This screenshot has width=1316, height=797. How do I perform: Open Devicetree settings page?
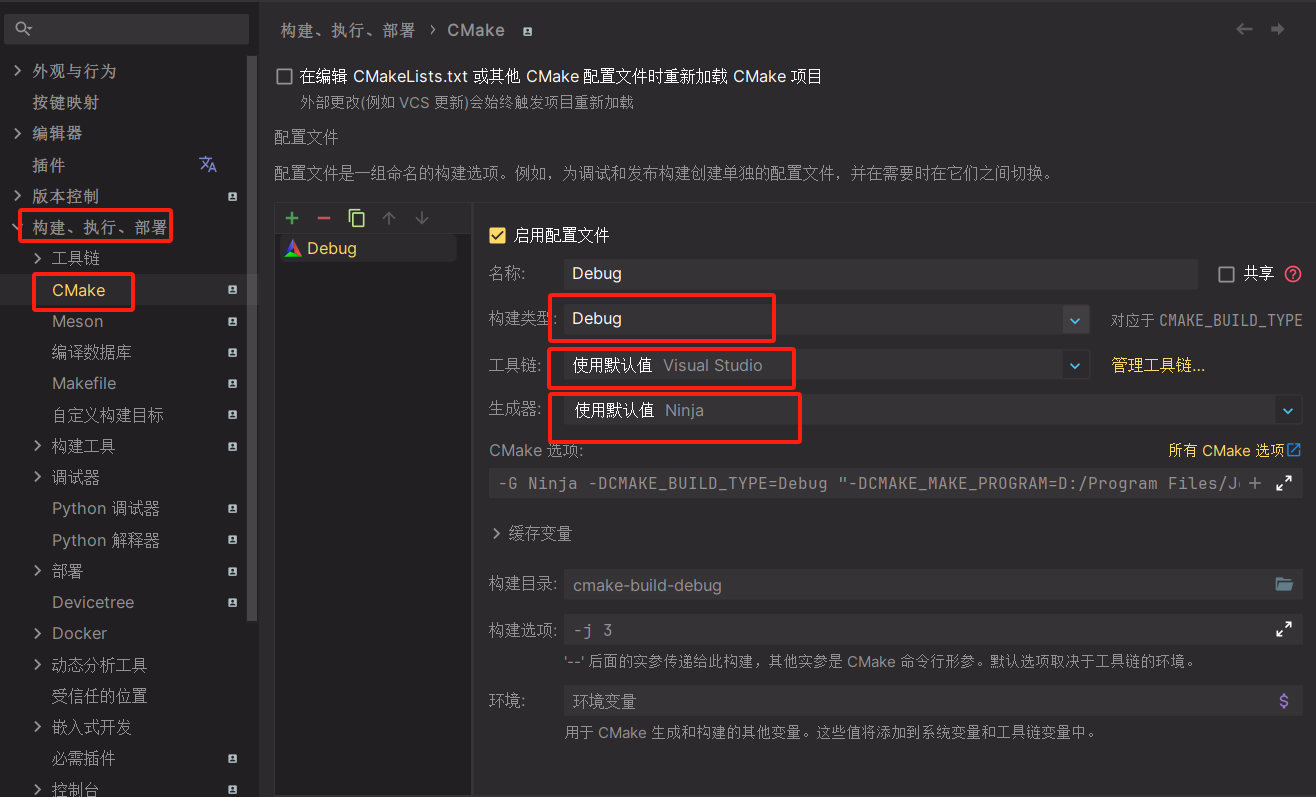pos(93,602)
